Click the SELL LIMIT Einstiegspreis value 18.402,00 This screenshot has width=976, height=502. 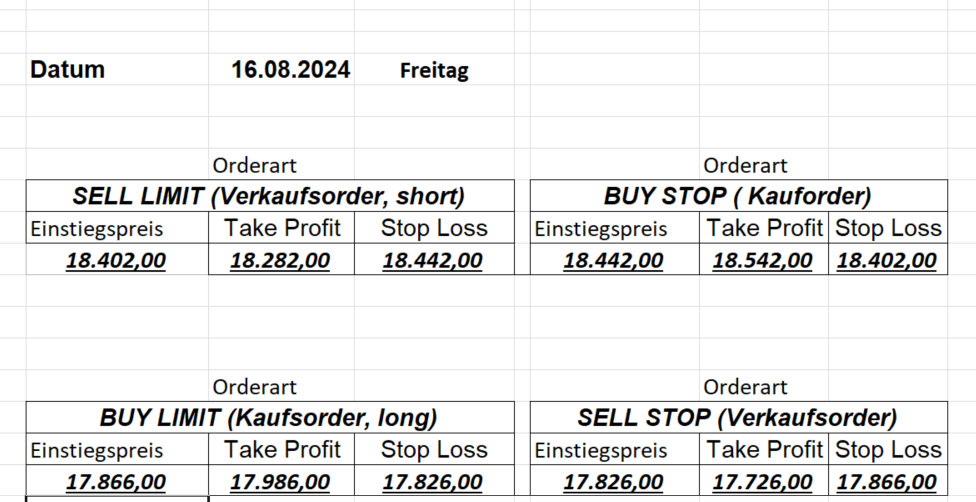pyautogui.click(x=116, y=262)
